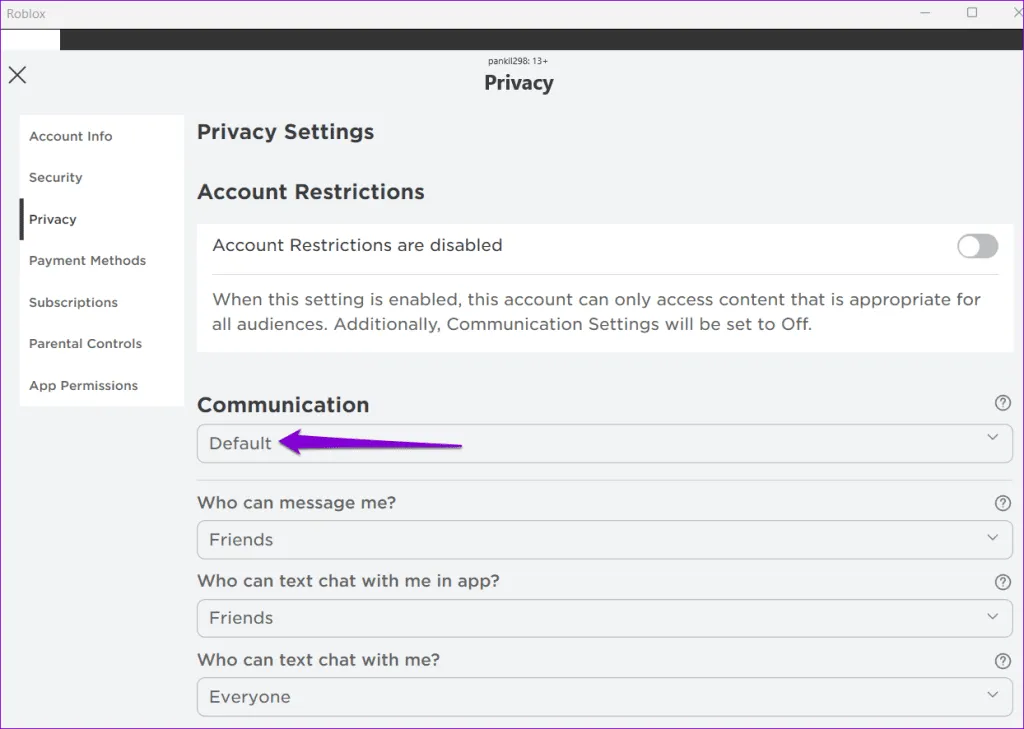Enable the Account Restrictions toggle

click(977, 246)
